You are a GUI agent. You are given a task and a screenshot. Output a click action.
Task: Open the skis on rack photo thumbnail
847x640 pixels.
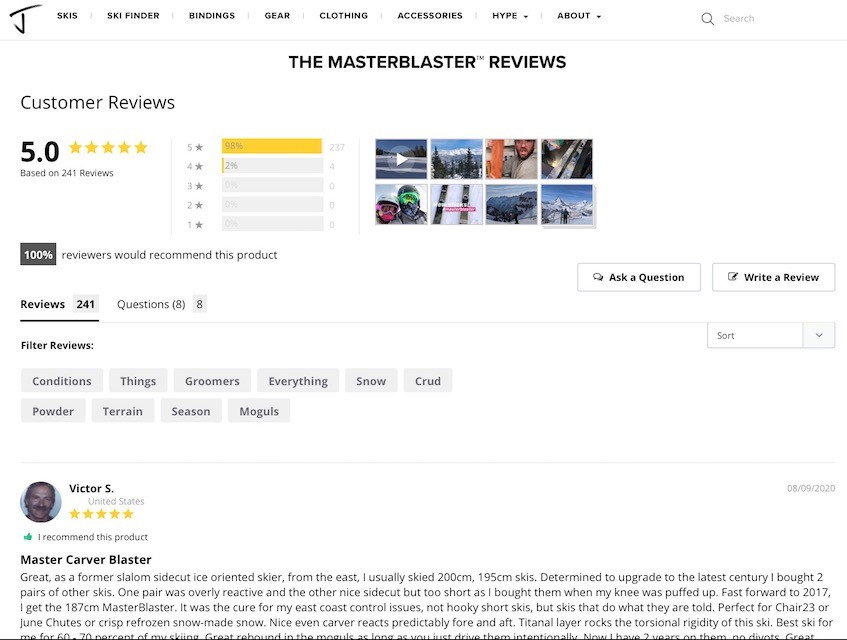(567, 159)
